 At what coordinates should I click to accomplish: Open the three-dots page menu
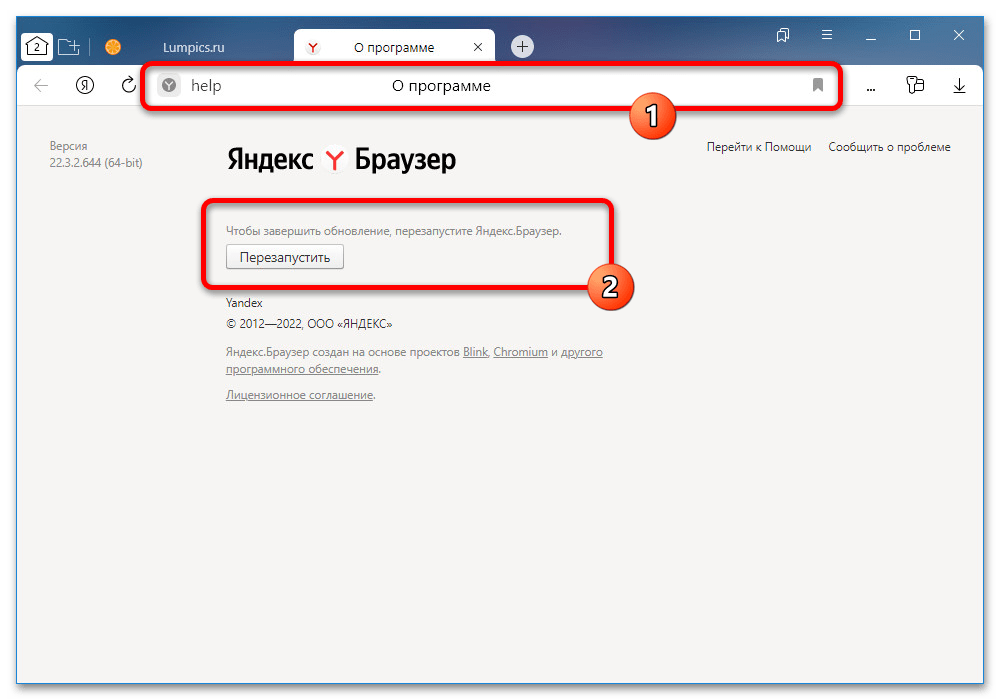(871, 88)
